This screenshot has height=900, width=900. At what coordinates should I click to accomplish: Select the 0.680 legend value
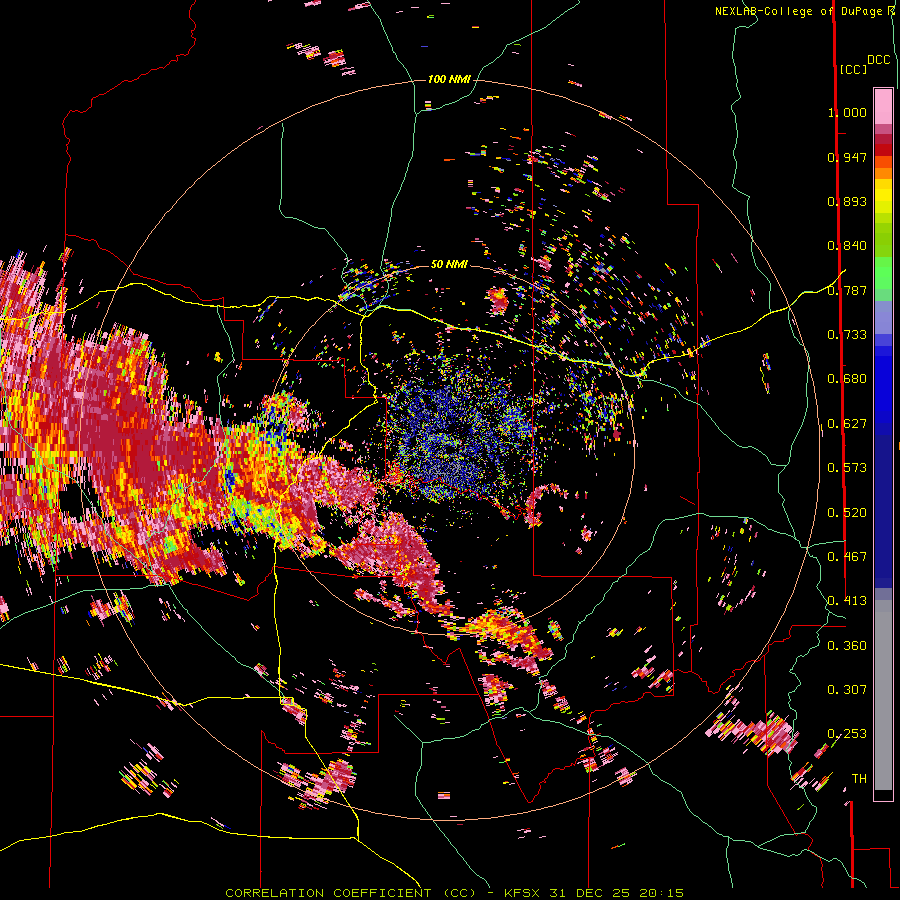(847, 379)
